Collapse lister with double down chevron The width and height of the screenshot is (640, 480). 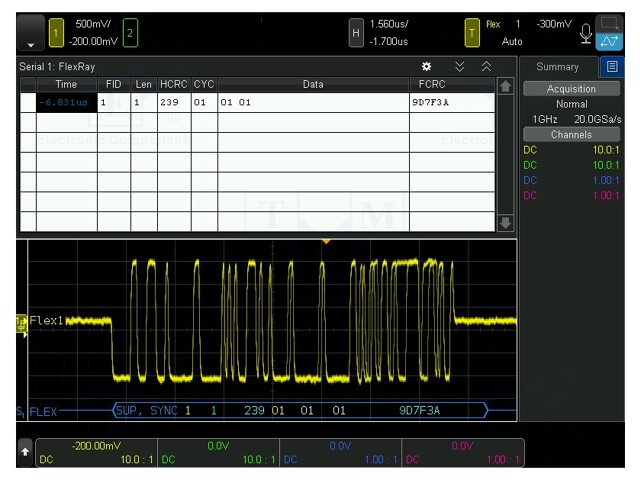[x=460, y=67]
